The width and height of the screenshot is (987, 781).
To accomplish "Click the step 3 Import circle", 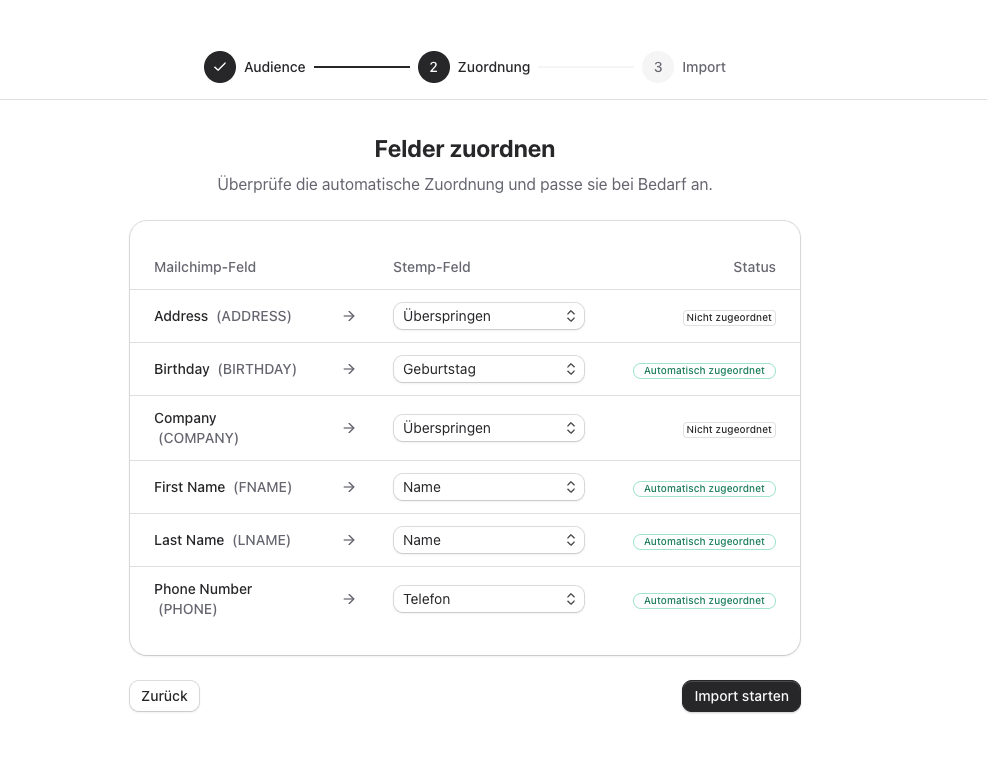I will (x=658, y=67).
